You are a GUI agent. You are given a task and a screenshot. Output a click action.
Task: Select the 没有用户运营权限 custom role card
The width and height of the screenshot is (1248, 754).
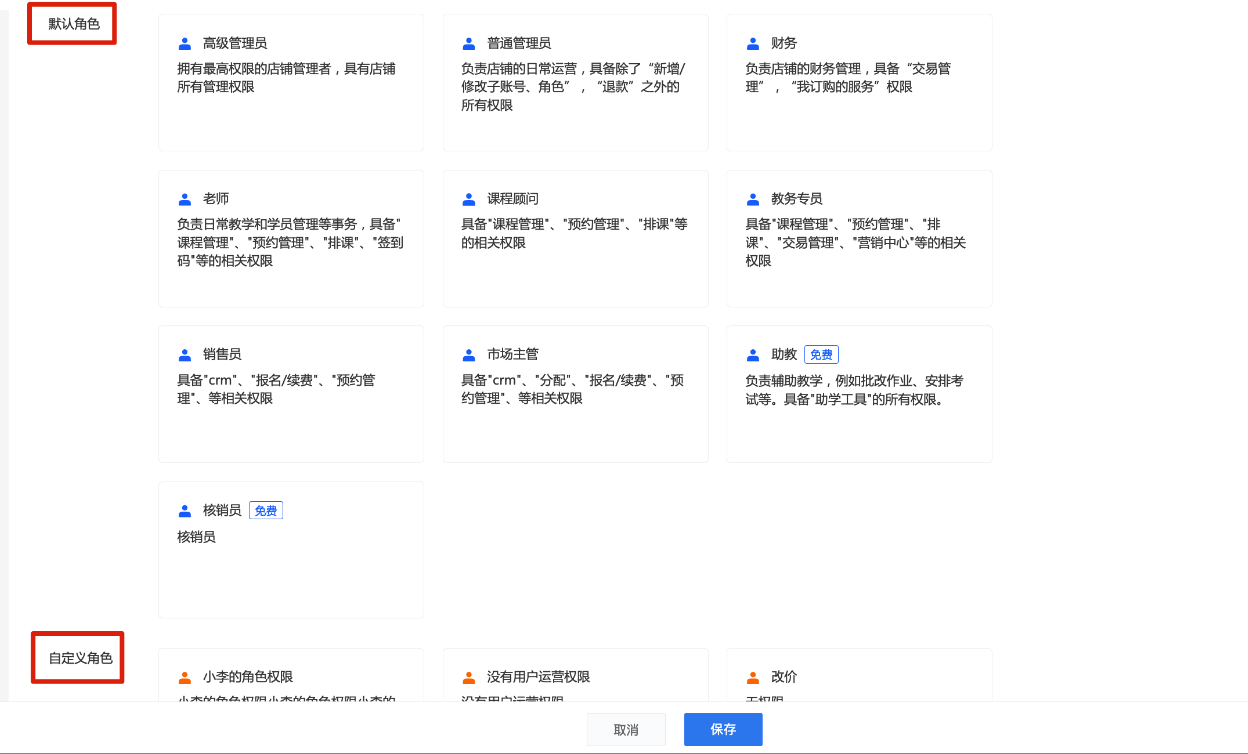pos(576,675)
